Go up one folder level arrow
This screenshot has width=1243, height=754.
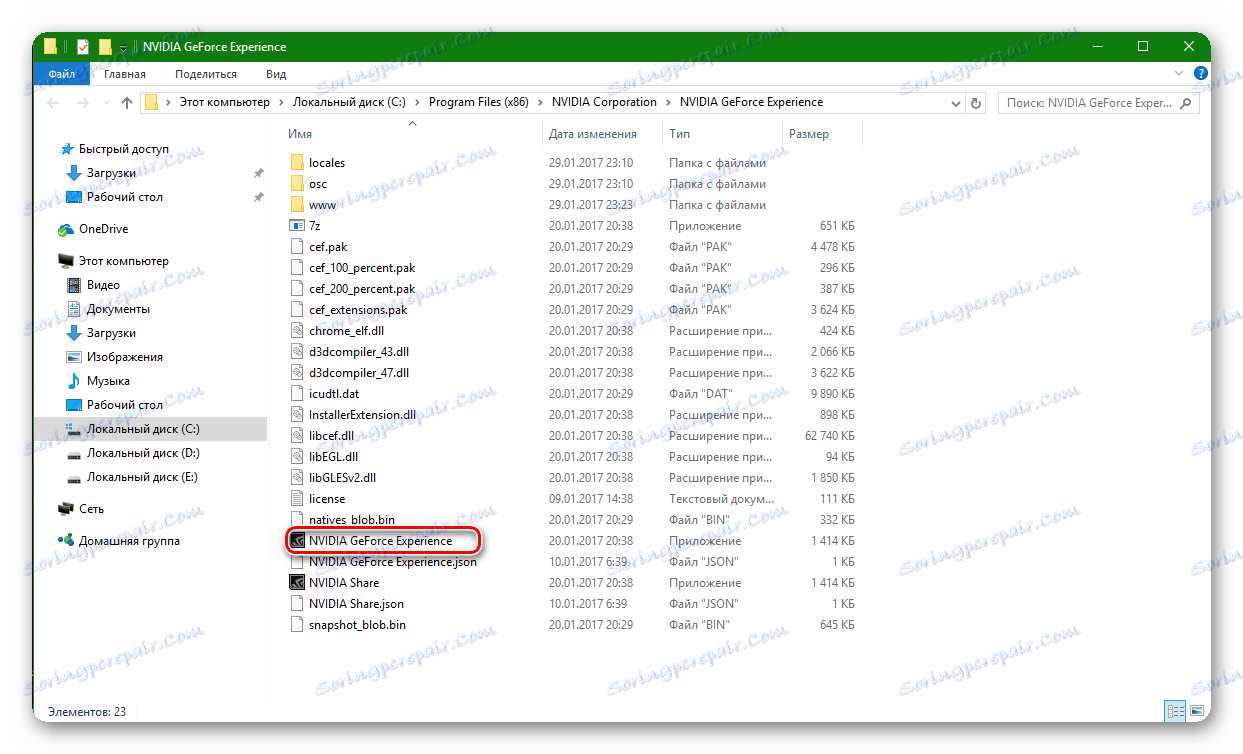(127, 102)
